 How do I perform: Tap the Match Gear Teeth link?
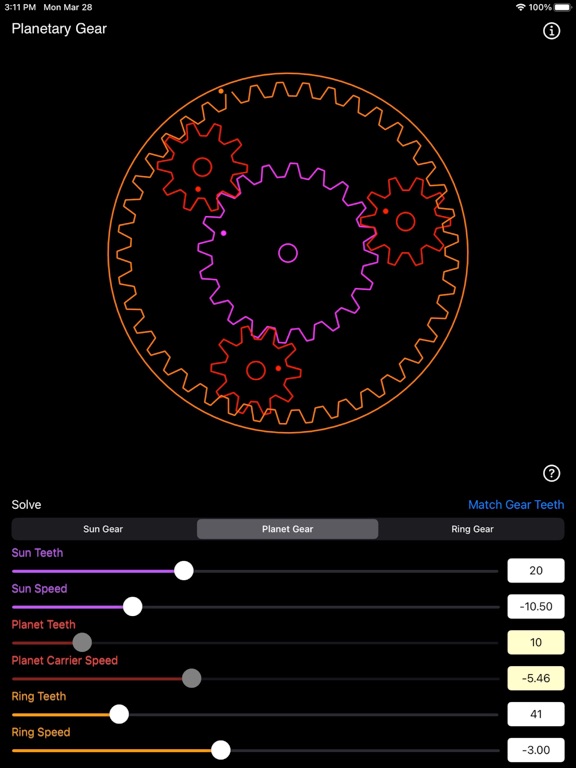coord(516,504)
